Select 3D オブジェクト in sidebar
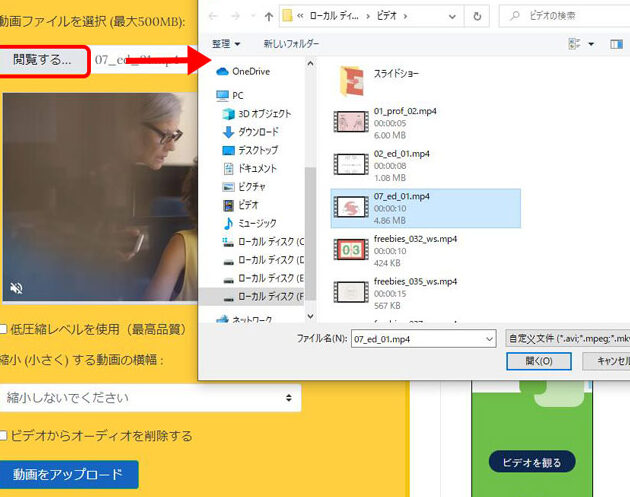The height and width of the screenshot is (497, 630). (264, 114)
